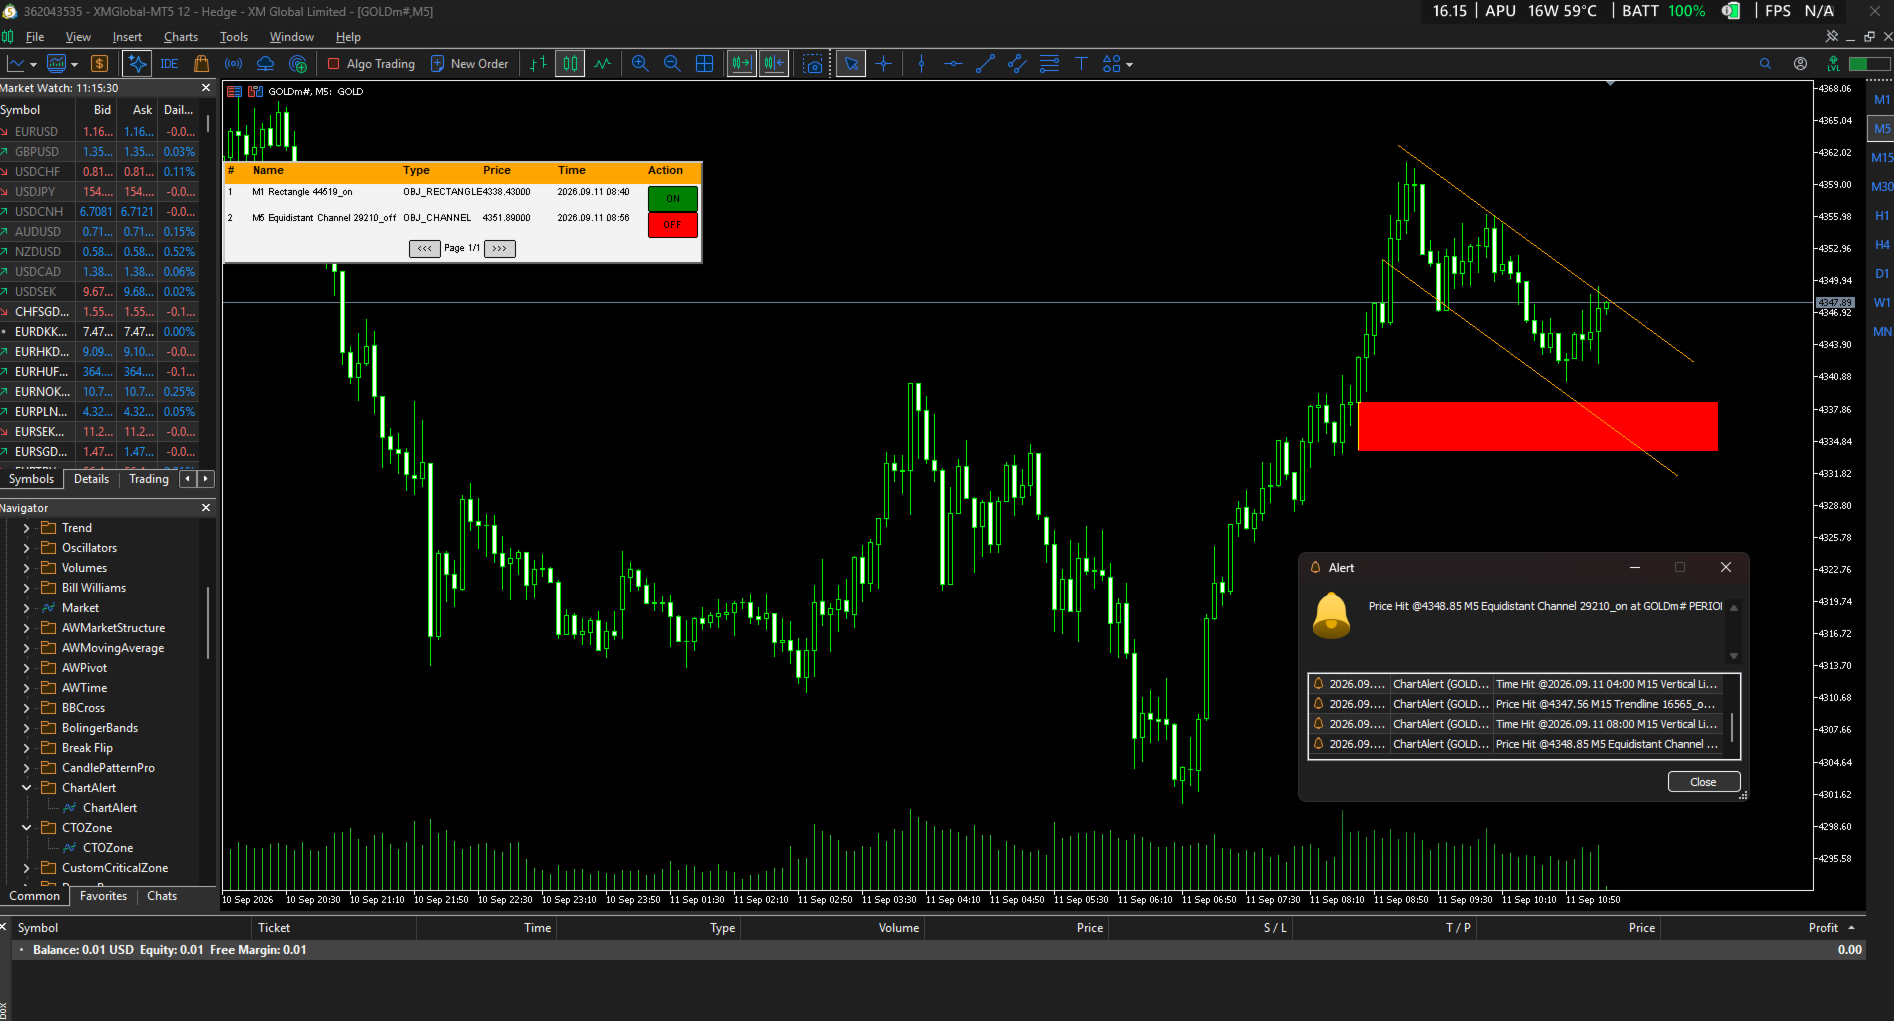The height and width of the screenshot is (1021, 1894).
Task: Click the Zoom Out magnifier icon
Action: coord(672,64)
